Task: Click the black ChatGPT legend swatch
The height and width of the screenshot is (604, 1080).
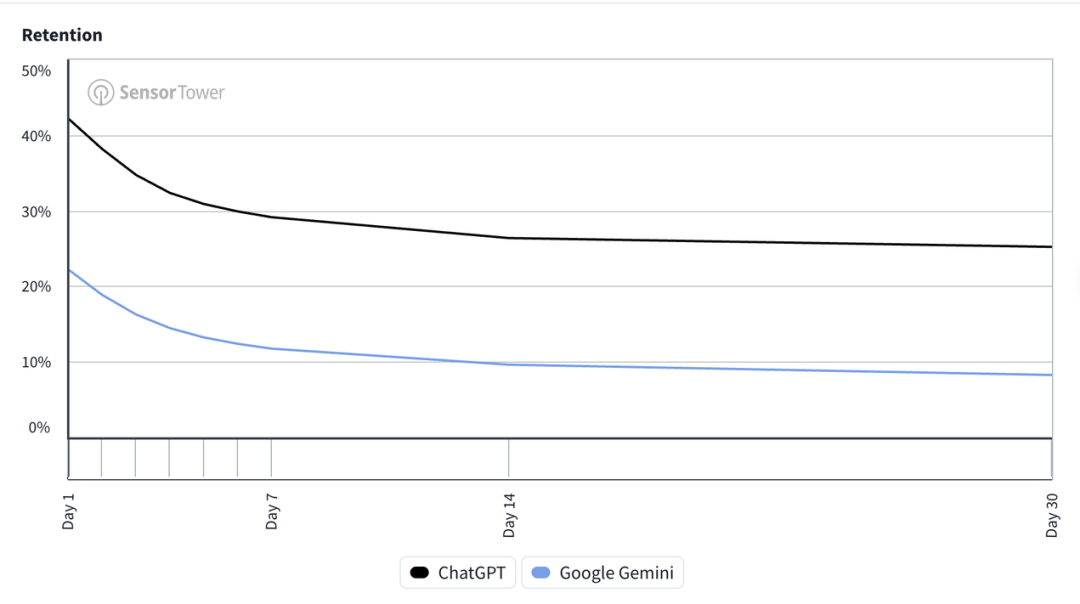Action: point(419,573)
